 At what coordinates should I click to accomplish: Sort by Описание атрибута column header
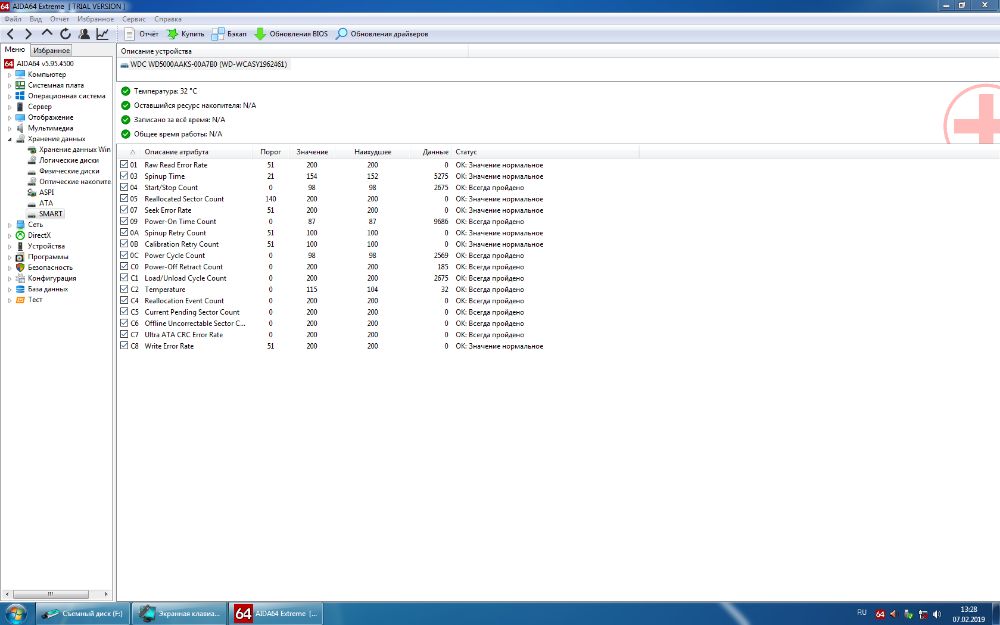[x=176, y=152]
